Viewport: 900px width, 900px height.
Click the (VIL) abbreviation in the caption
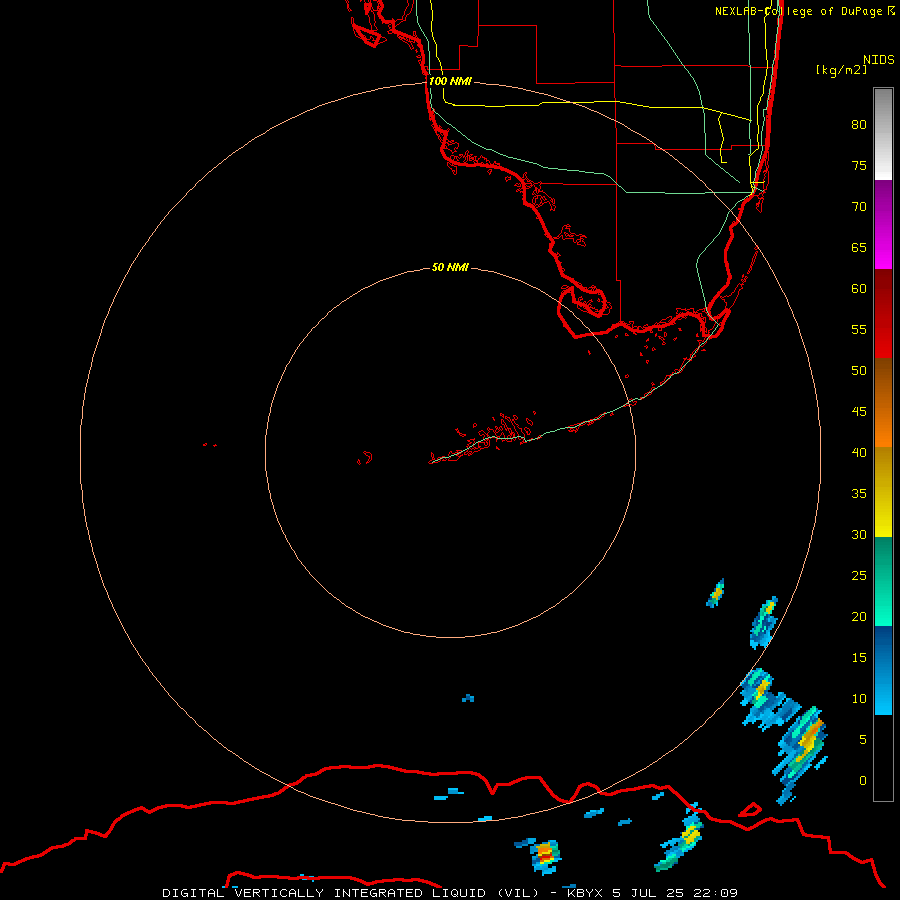[x=519, y=893]
